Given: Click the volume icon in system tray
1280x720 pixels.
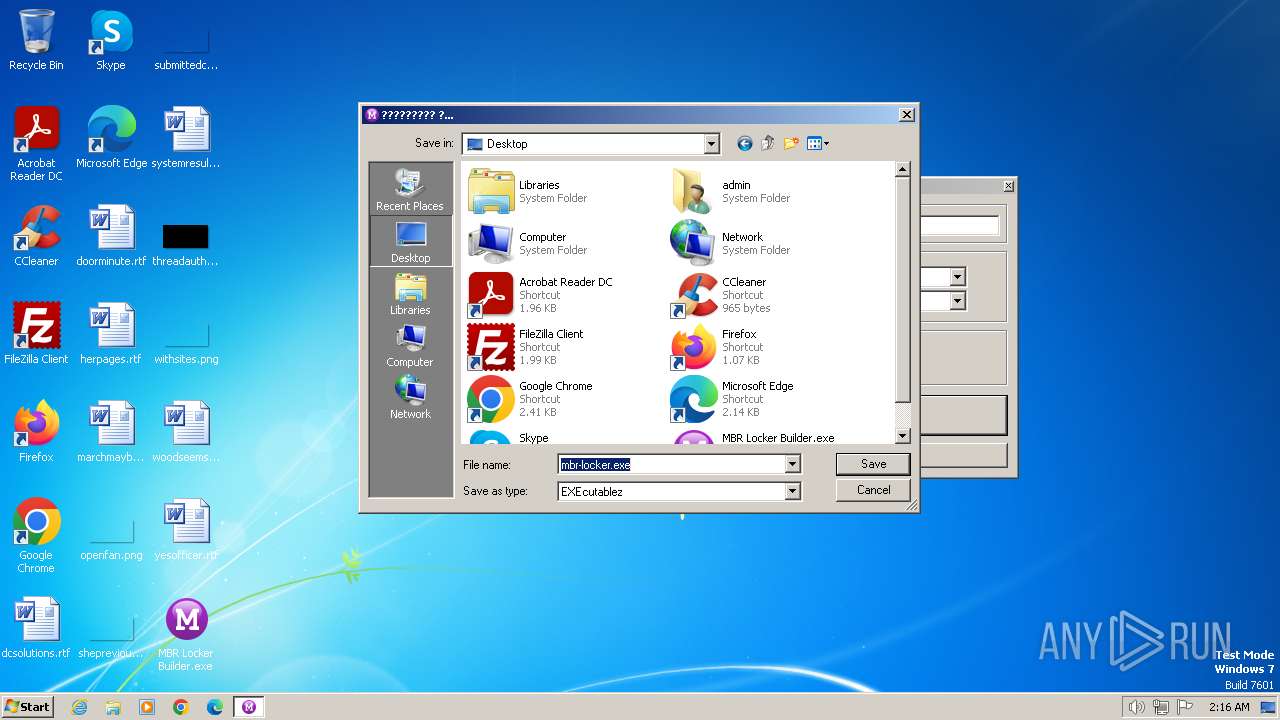Looking at the screenshot, I should pyautogui.click(x=1136, y=707).
